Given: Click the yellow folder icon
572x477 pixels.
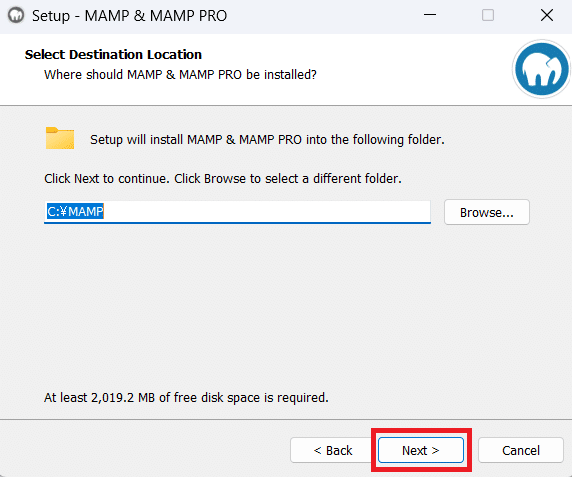Looking at the screenshot, I should 60,138.
